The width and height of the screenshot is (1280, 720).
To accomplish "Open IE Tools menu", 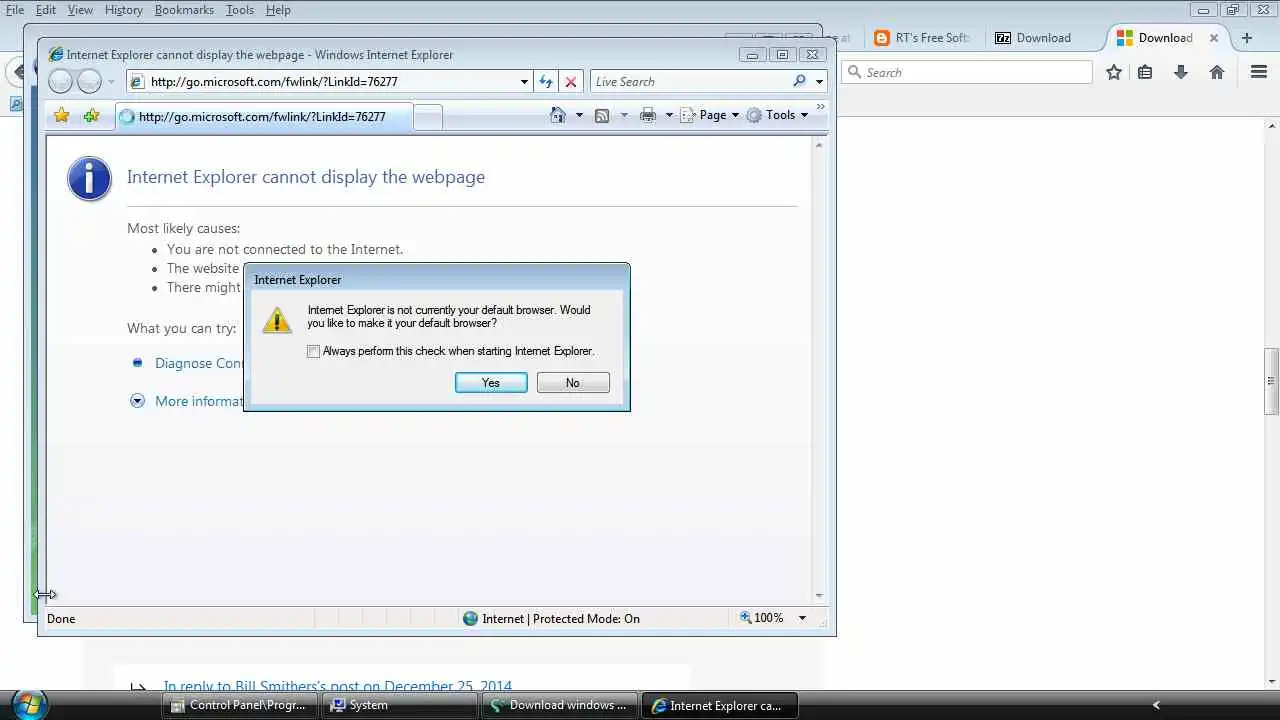I will (x=778, y=115).
